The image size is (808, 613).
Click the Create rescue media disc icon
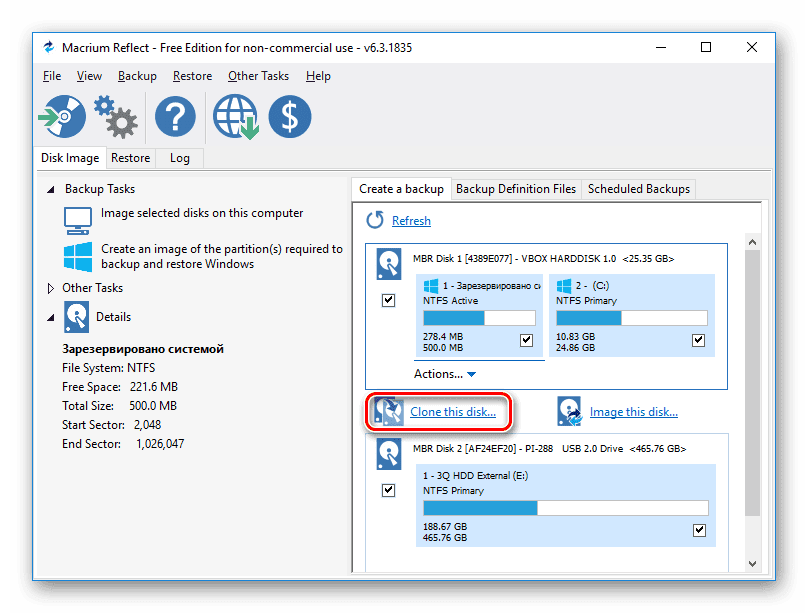coord(63,116)
